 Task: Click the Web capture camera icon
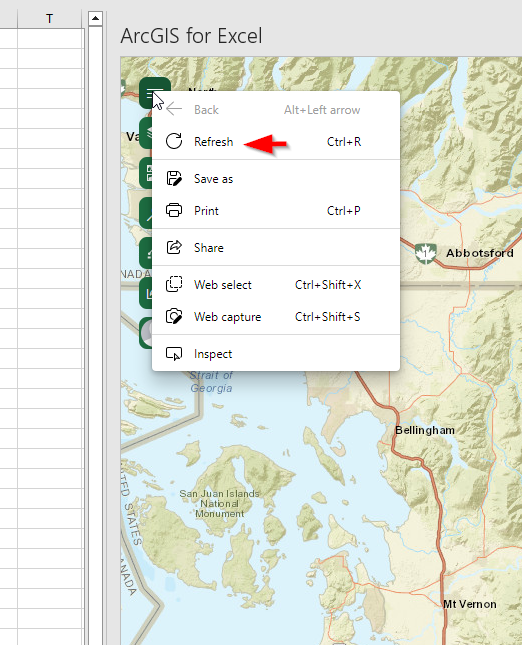point(174,316)
